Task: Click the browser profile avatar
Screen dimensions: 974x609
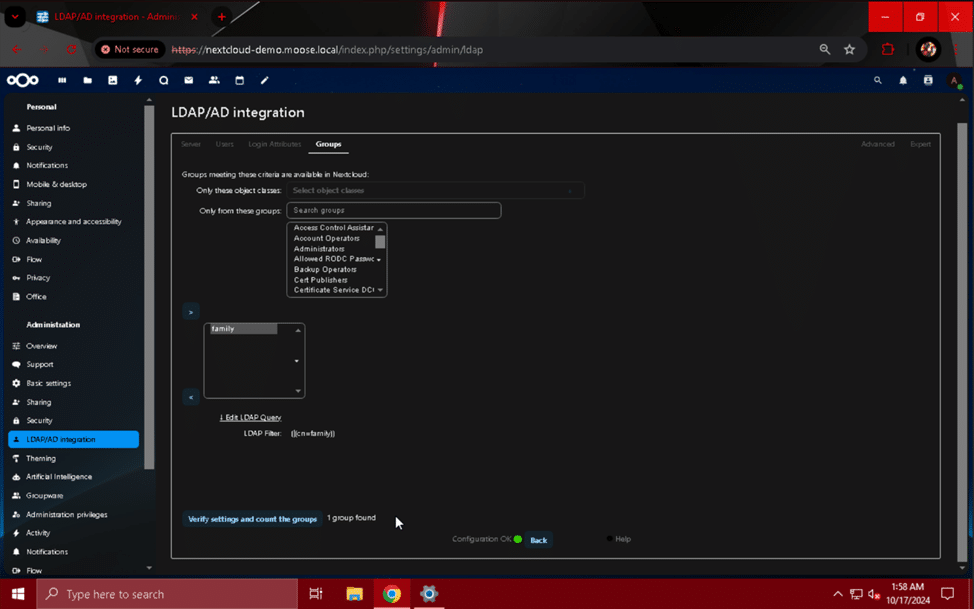Action: (x=928, y=49)
